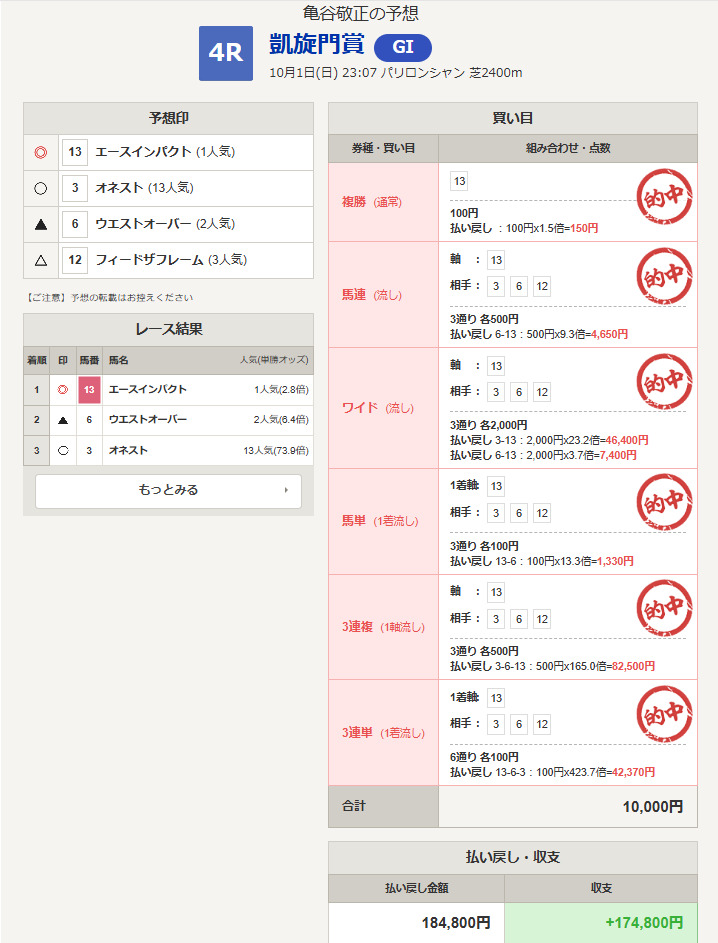Open the 凱旋門賞 race title link
718x943 pixels.
(316, 45)
